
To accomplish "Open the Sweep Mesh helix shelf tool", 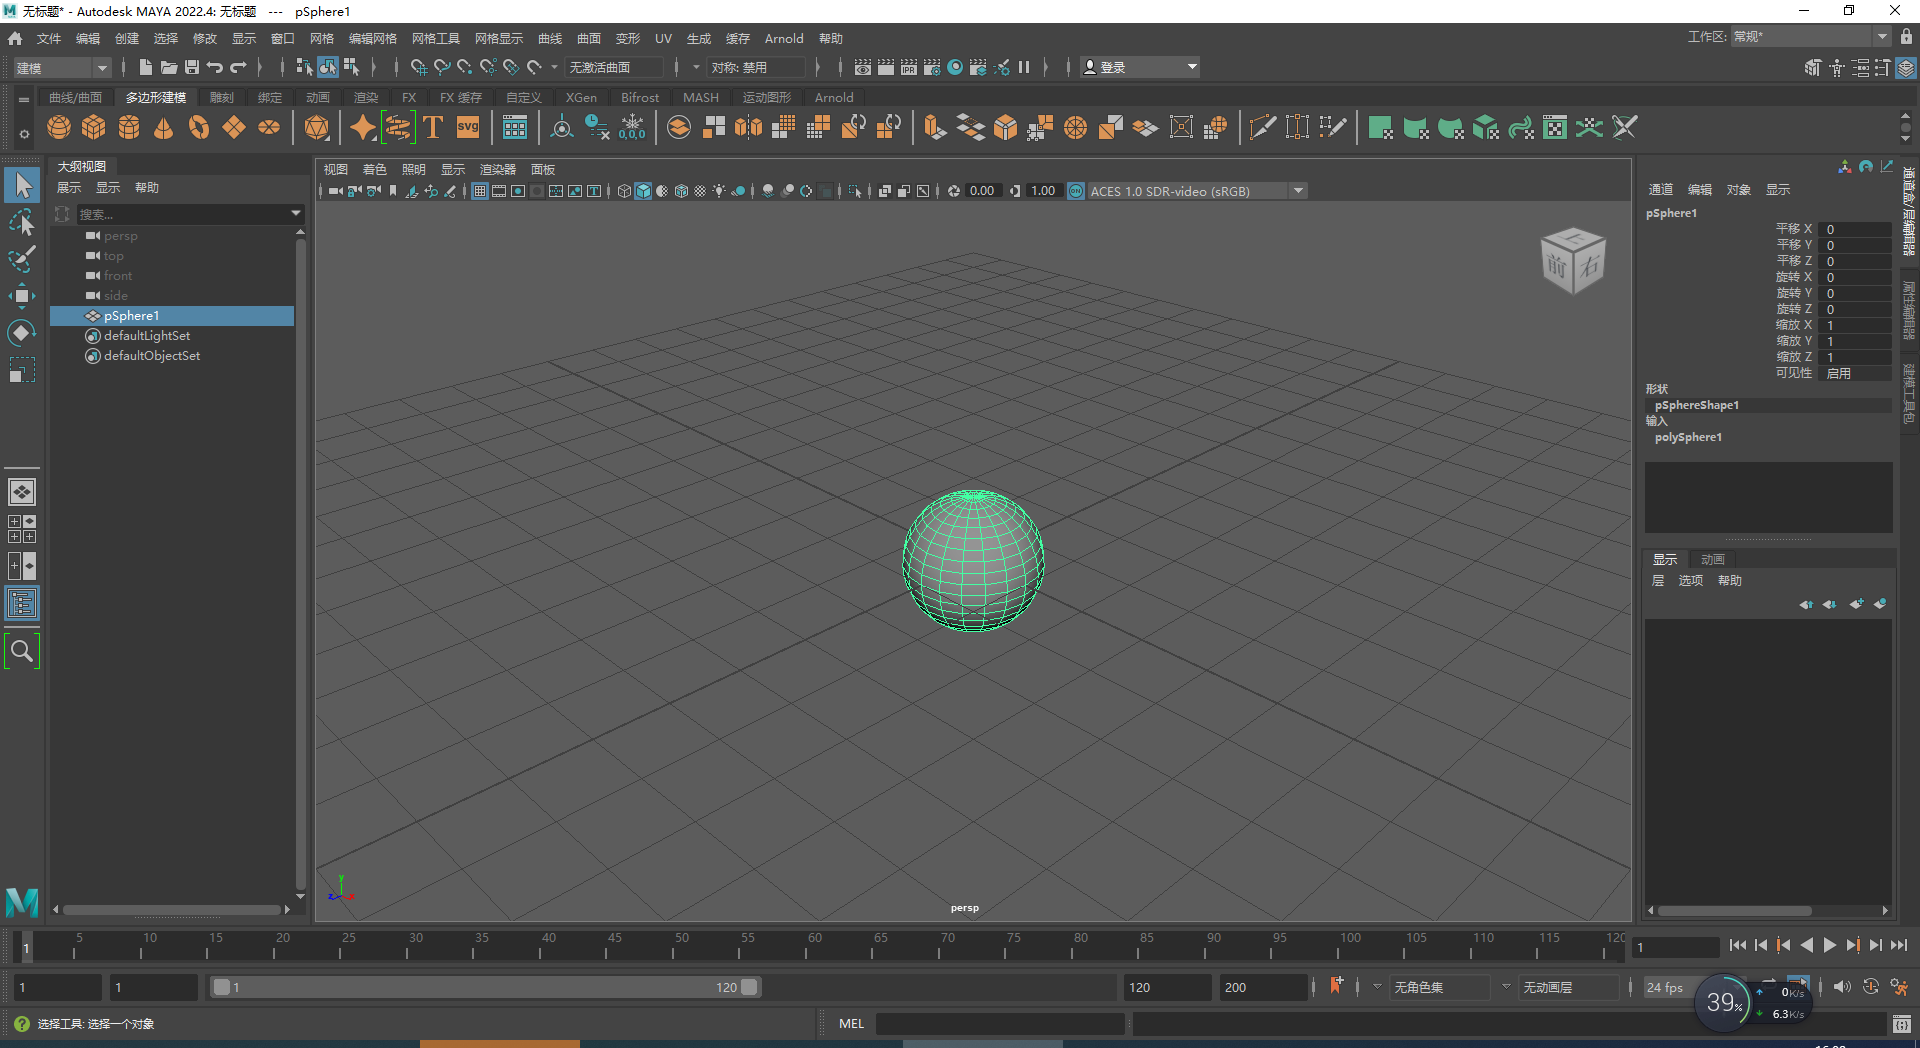I will [398, 127].
